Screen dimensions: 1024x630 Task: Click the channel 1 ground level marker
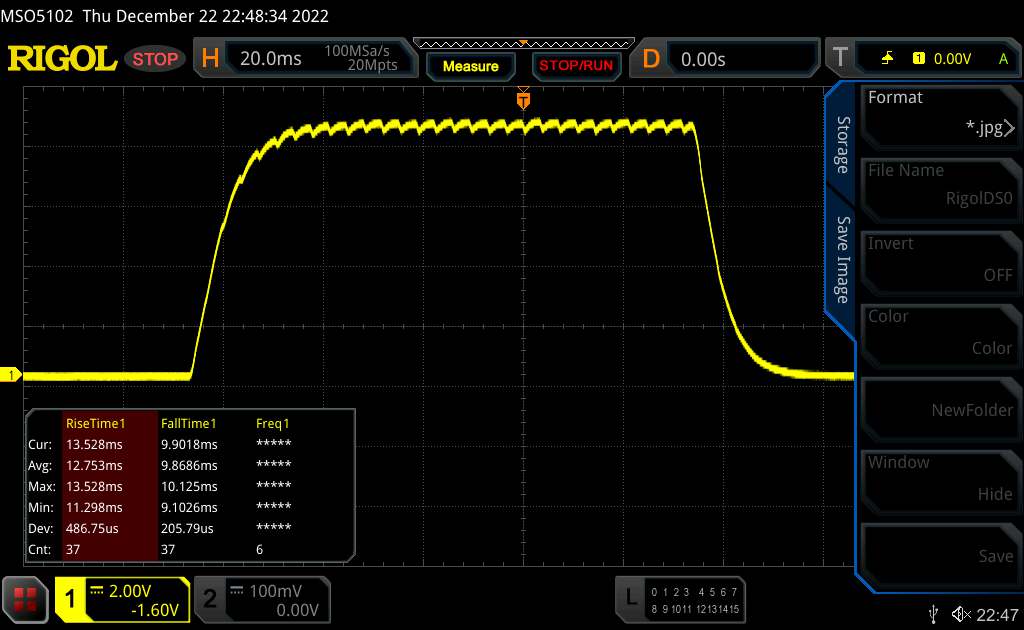[x=10, y=375]
